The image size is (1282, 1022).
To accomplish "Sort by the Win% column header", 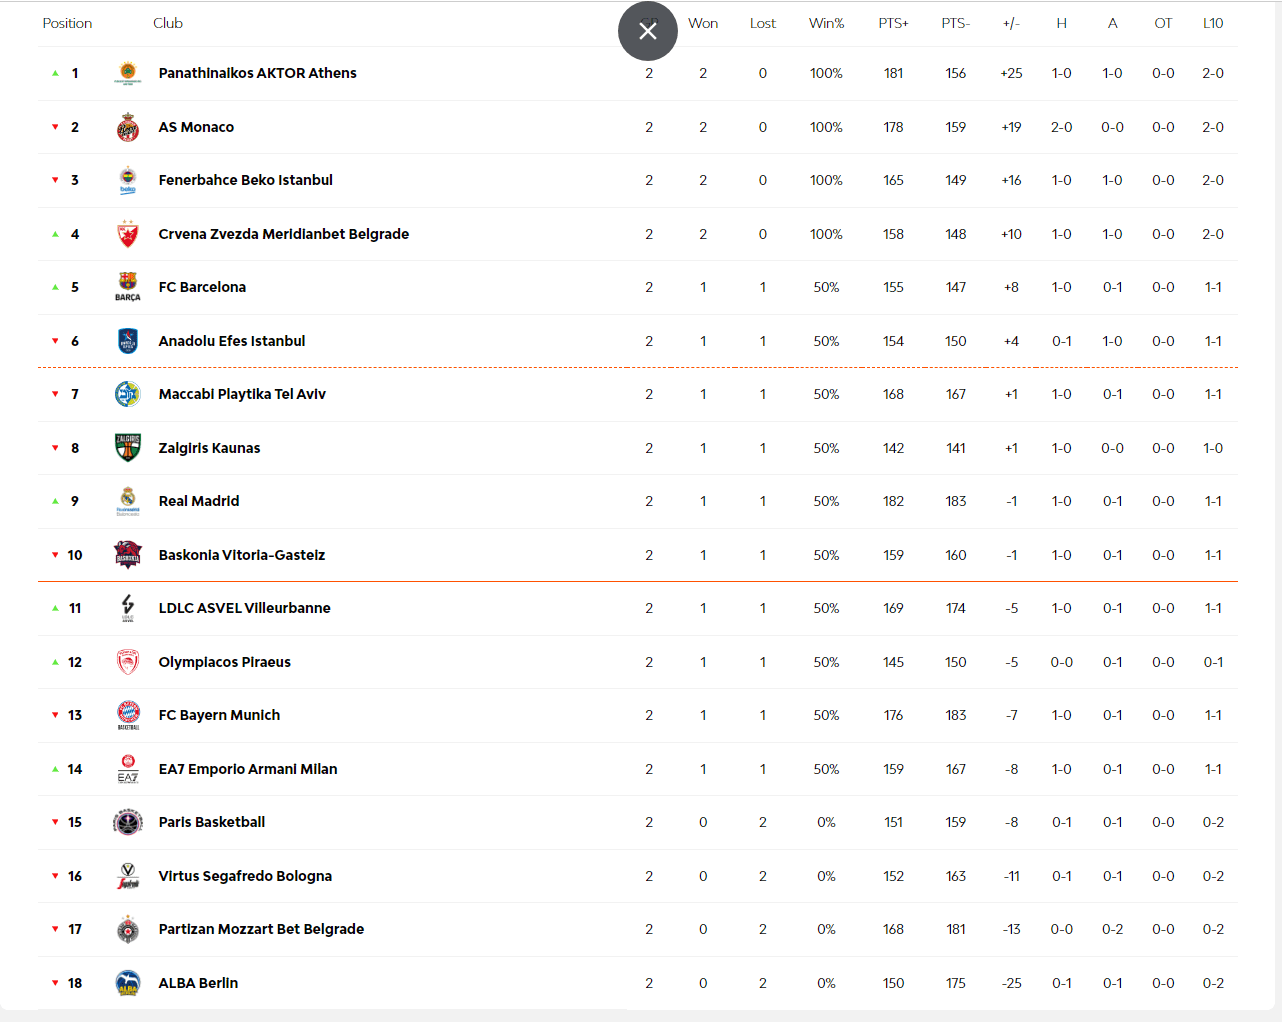I will [x=826, y=23].
